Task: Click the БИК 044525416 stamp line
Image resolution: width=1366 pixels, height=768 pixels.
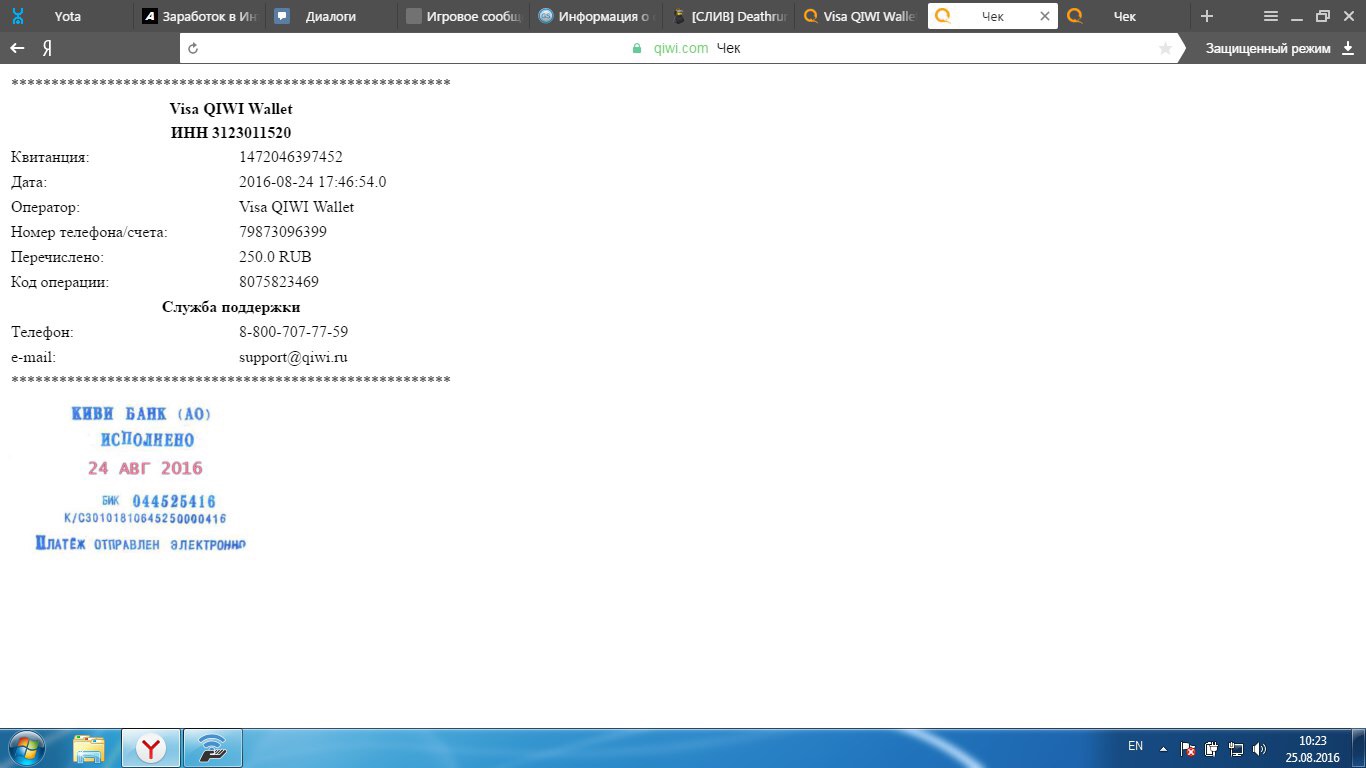Action: pyautogui.click(x=159, y=501)
